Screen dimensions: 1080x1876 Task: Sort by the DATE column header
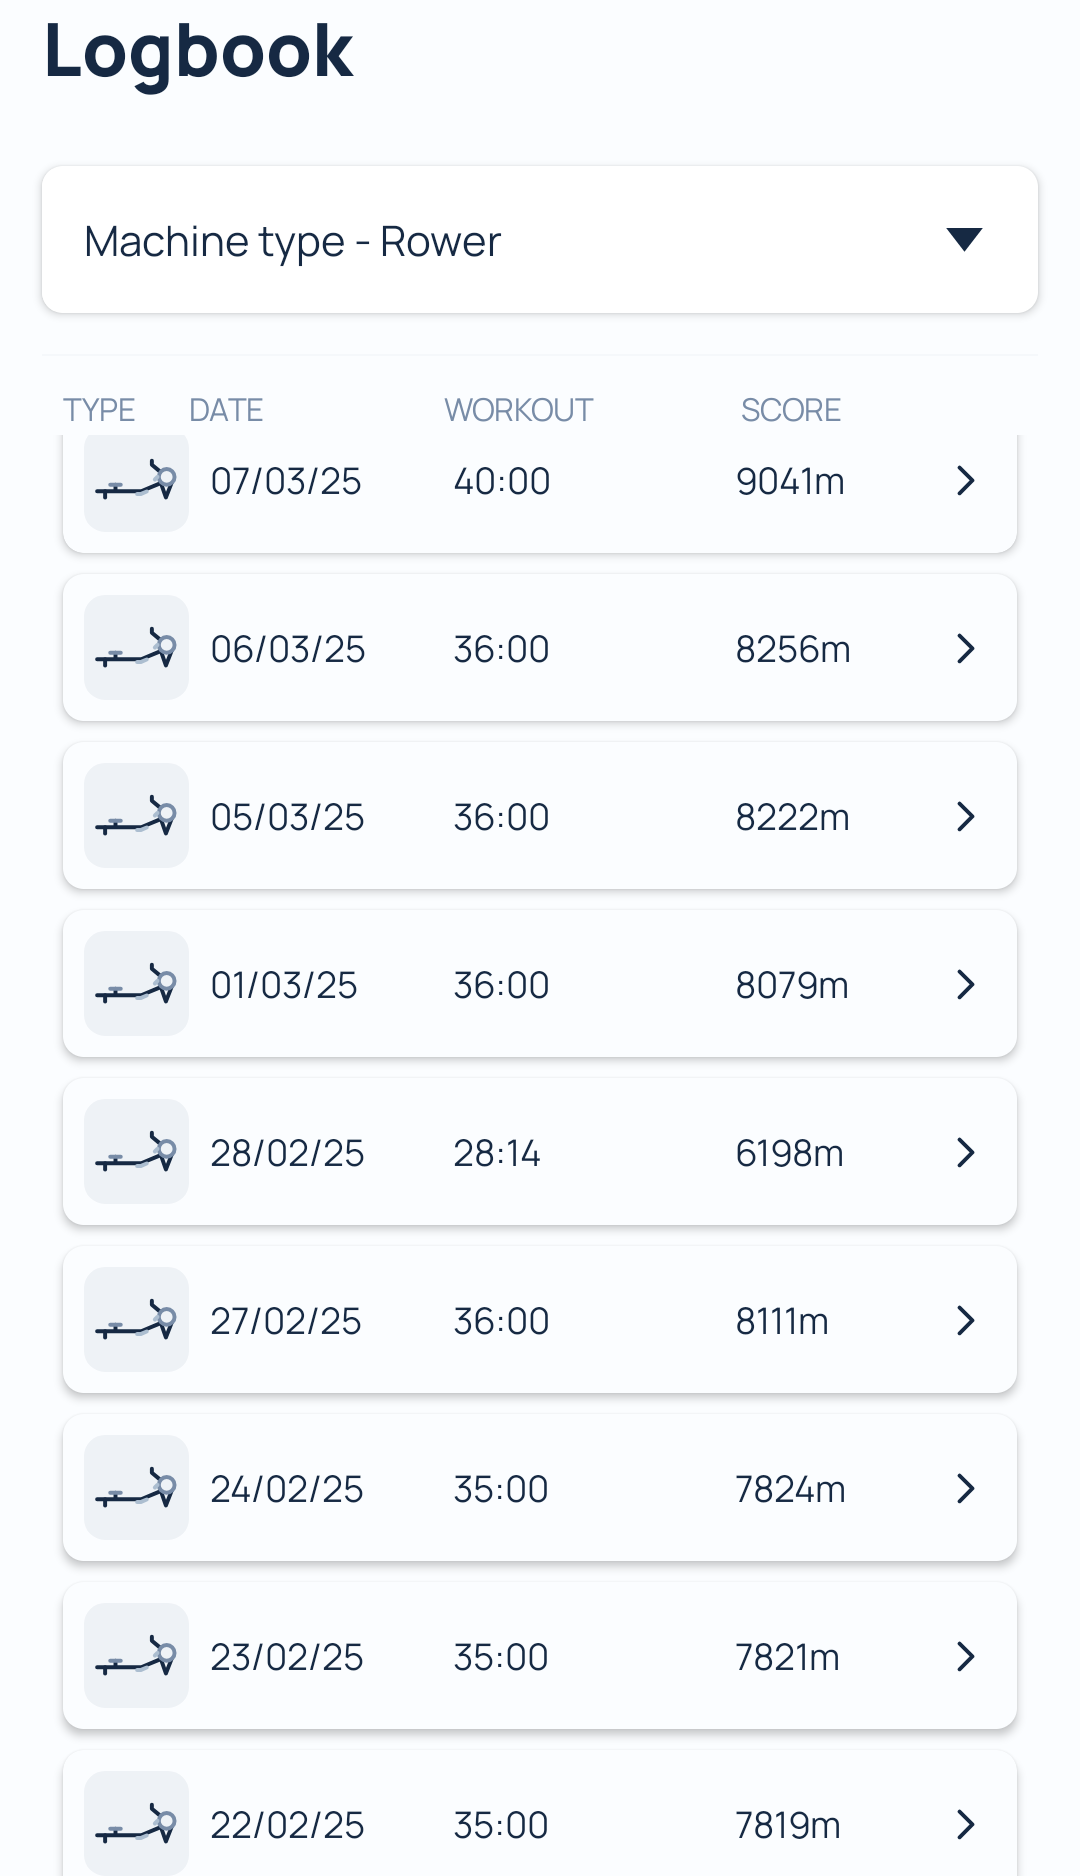[226, 410]
